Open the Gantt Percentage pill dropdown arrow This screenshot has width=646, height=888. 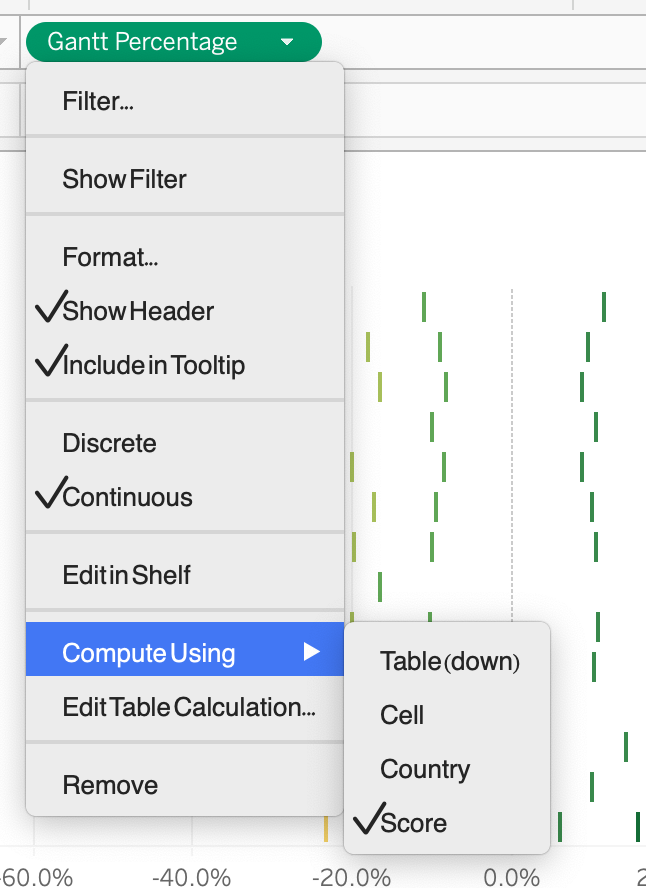point(287,42)
